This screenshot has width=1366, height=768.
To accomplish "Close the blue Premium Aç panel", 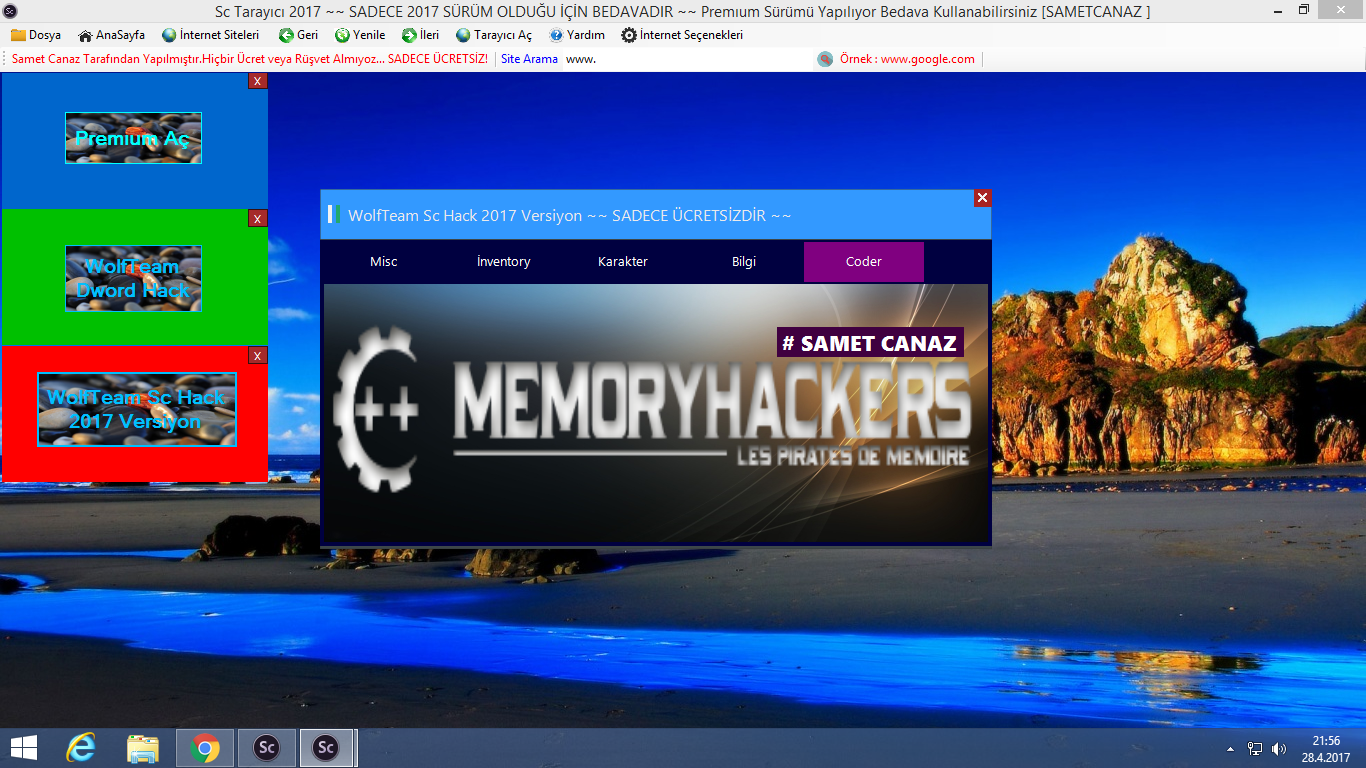I will [257, 81].
